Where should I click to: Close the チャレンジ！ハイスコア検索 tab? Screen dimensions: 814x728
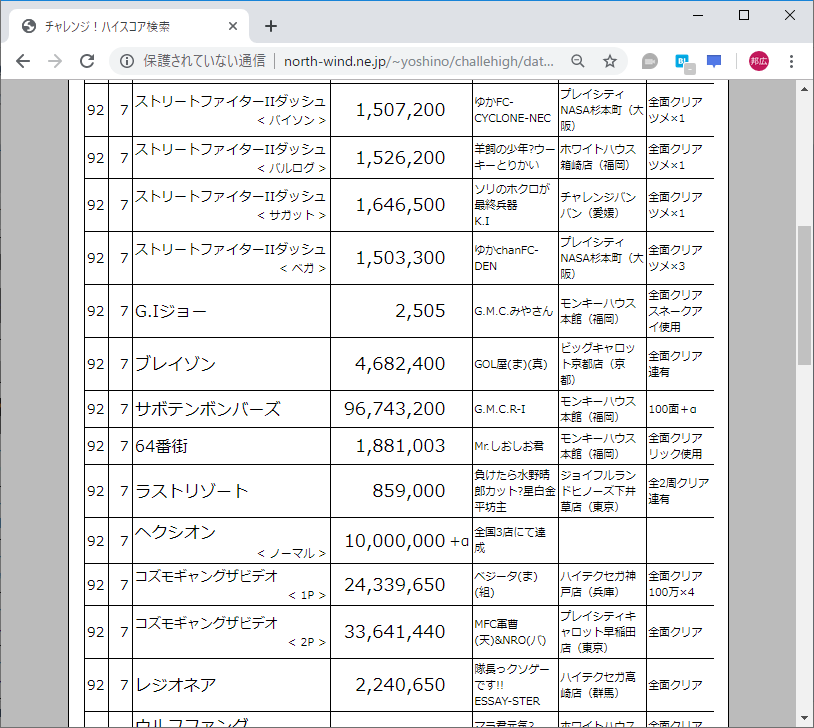(233, 26)
